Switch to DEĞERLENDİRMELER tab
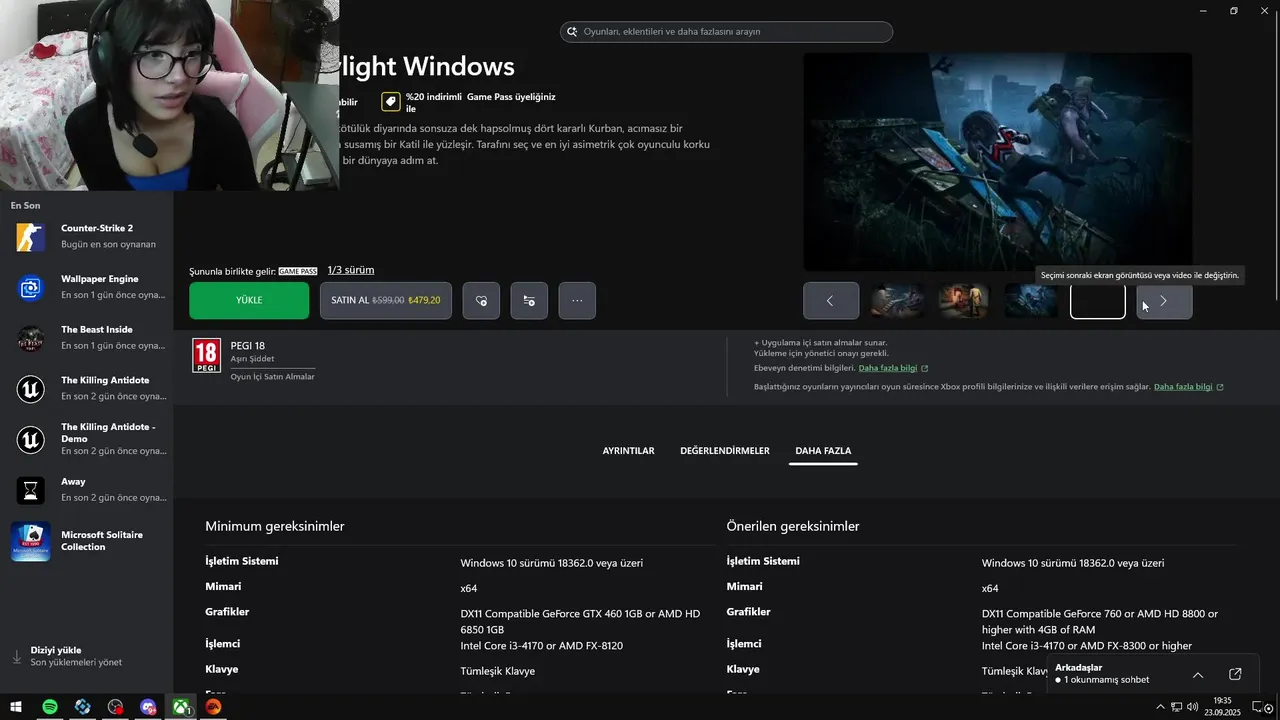This screenshot has height=720, width=1280. pos(725,451)
